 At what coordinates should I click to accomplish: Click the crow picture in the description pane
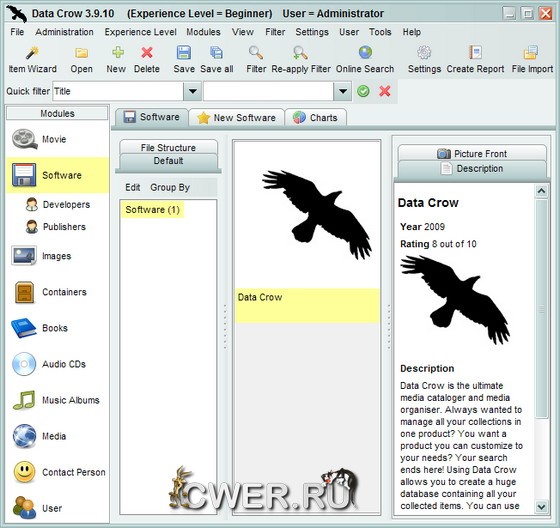[x=455, y=299]
